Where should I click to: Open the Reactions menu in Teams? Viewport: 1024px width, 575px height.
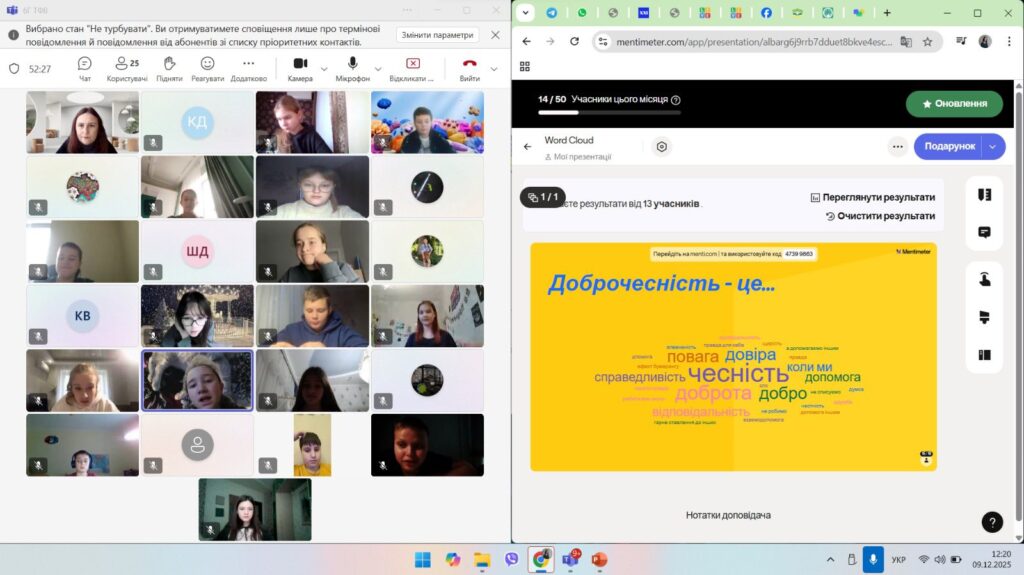[x=207, y=67]
